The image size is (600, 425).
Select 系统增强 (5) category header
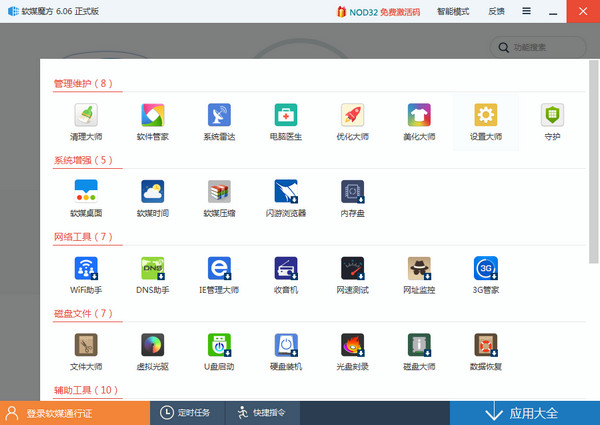coord(83,160)
